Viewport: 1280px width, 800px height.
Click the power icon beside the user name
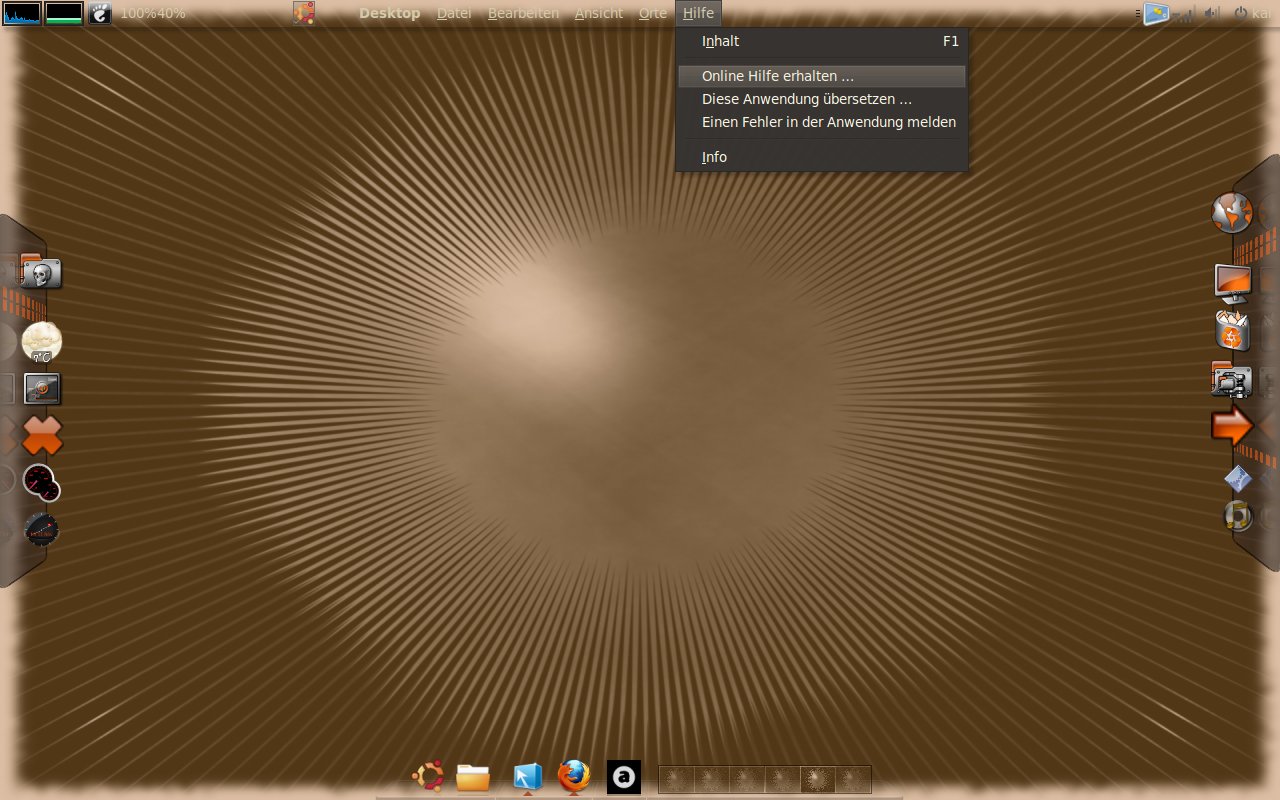click(1241, 13)
